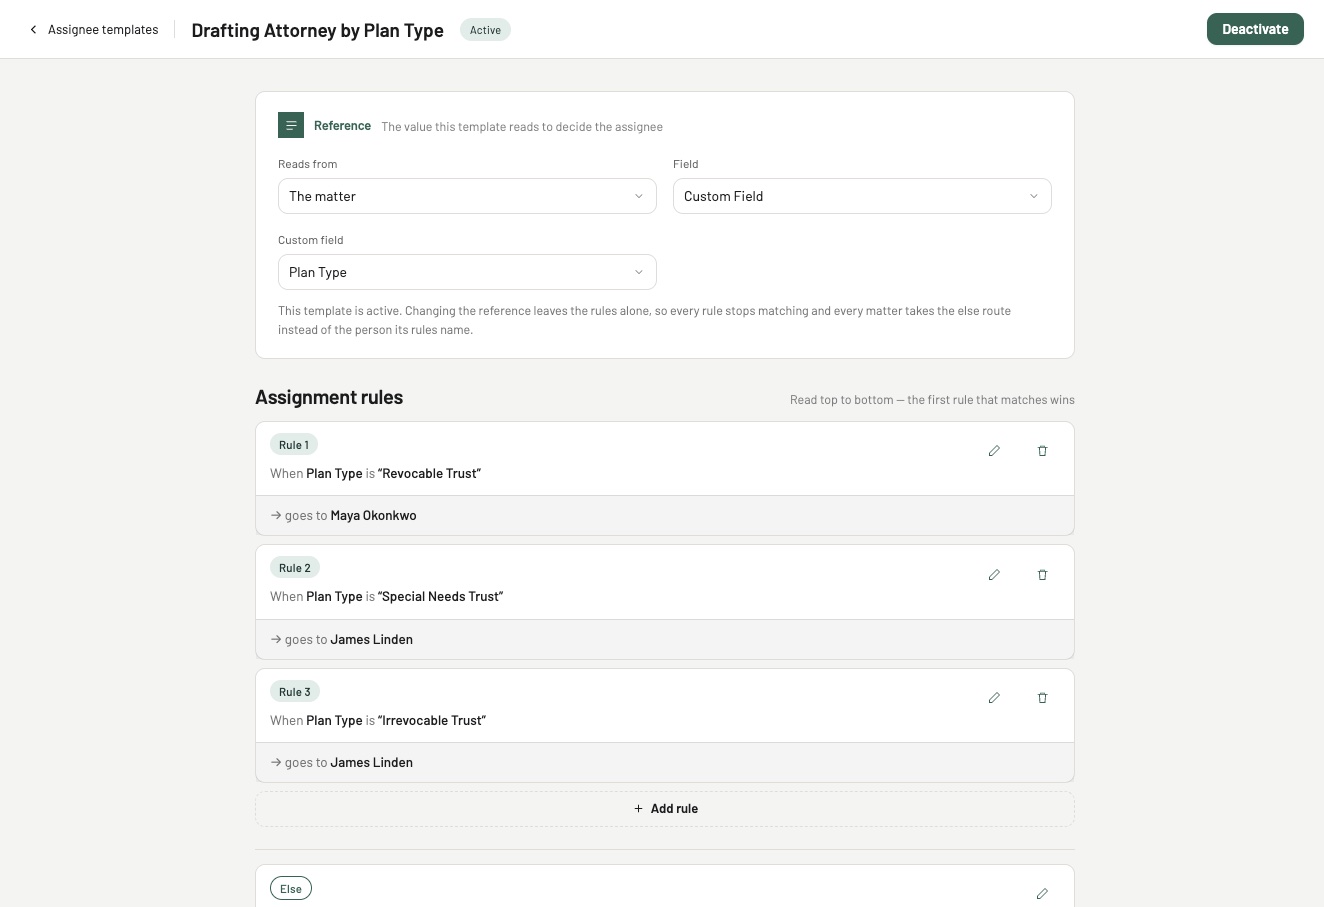Click the Else badge
This screenshot has width=1324, height=907.
tap(291, 889)
